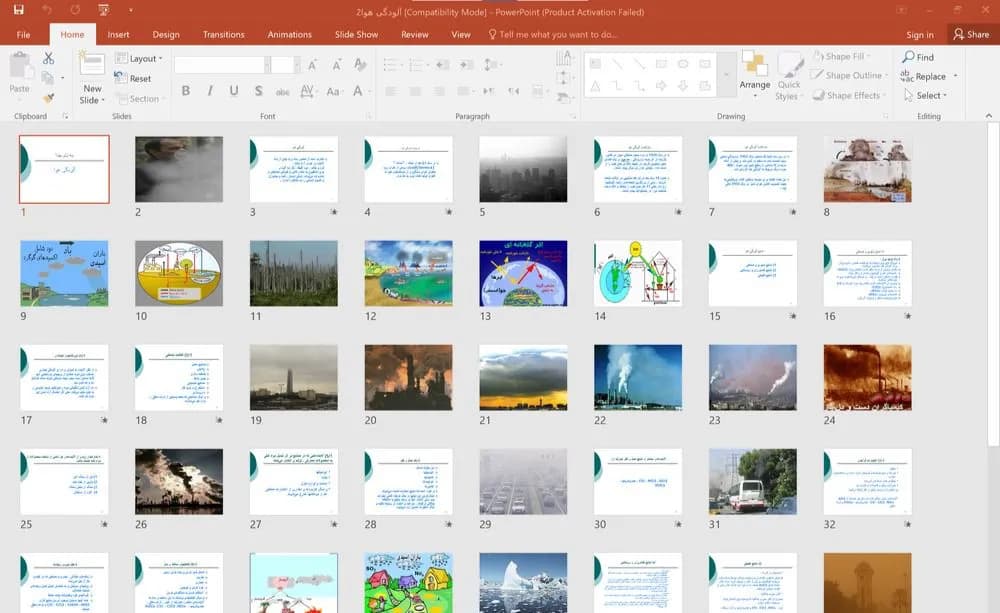Apply text shadow with the S icon
This screenshot has height=613, width=1000.
tap(258, 91)
